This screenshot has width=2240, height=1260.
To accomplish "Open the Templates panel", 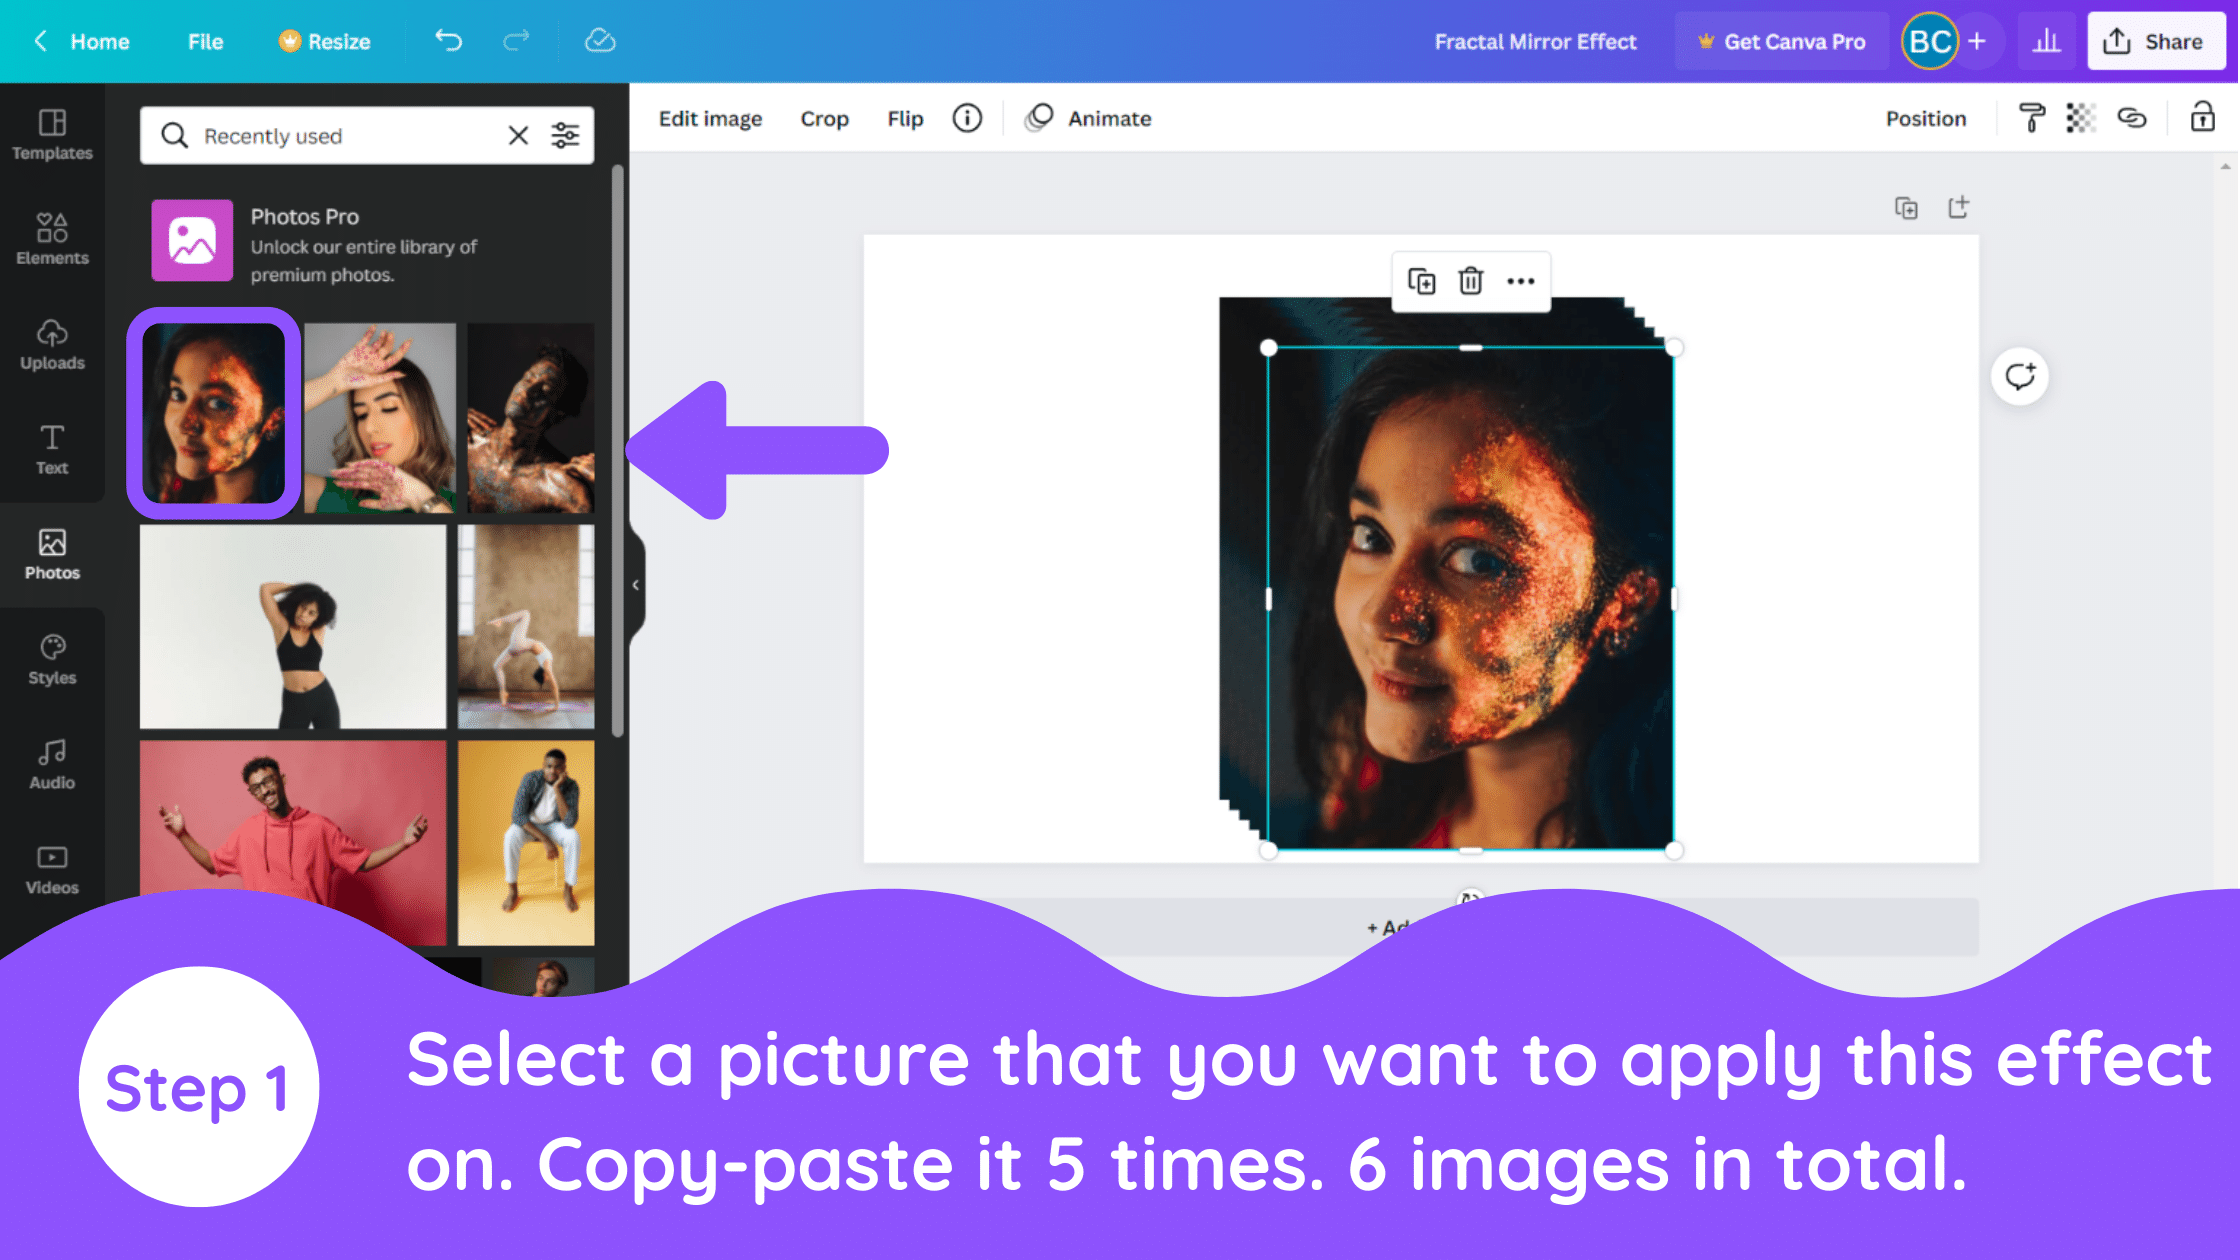I will tap(52, 134).
